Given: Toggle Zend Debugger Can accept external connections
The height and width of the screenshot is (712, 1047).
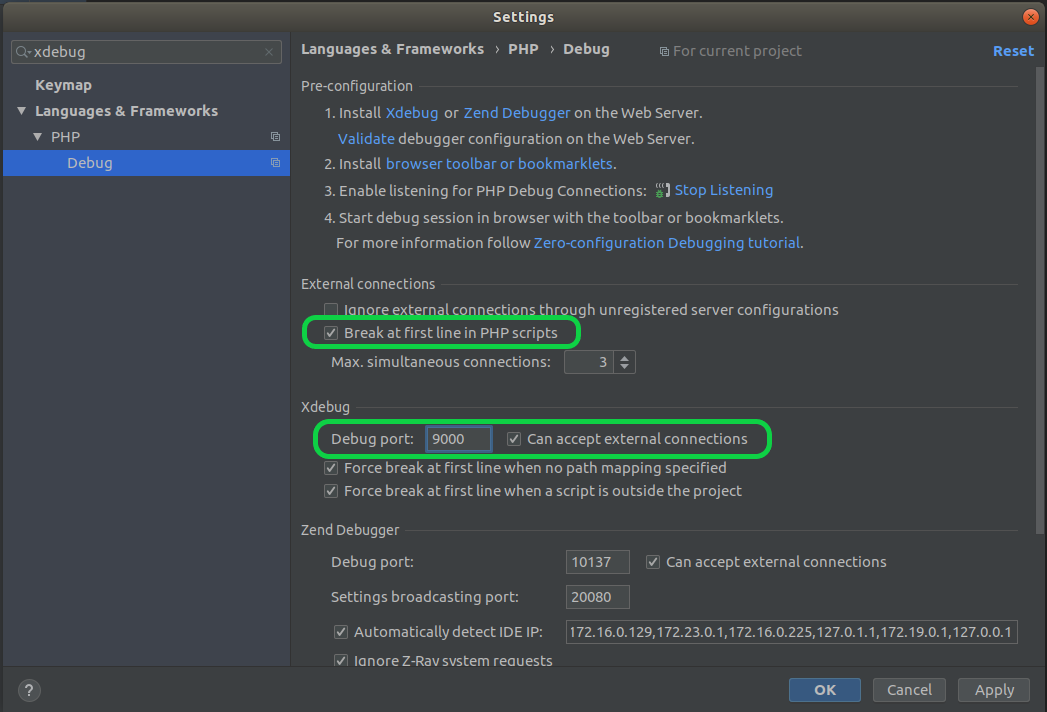Looking at the screenshot, I should click(652, 562).
